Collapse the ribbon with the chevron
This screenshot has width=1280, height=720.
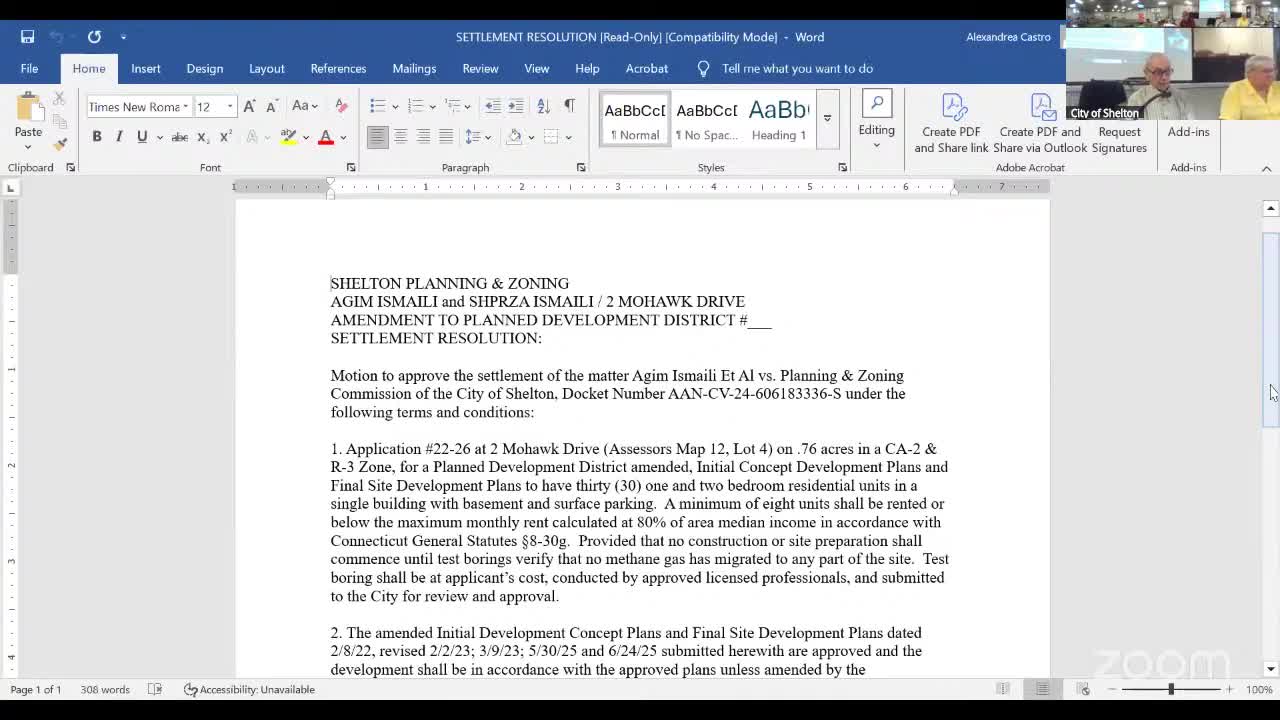coord(1266,169)
